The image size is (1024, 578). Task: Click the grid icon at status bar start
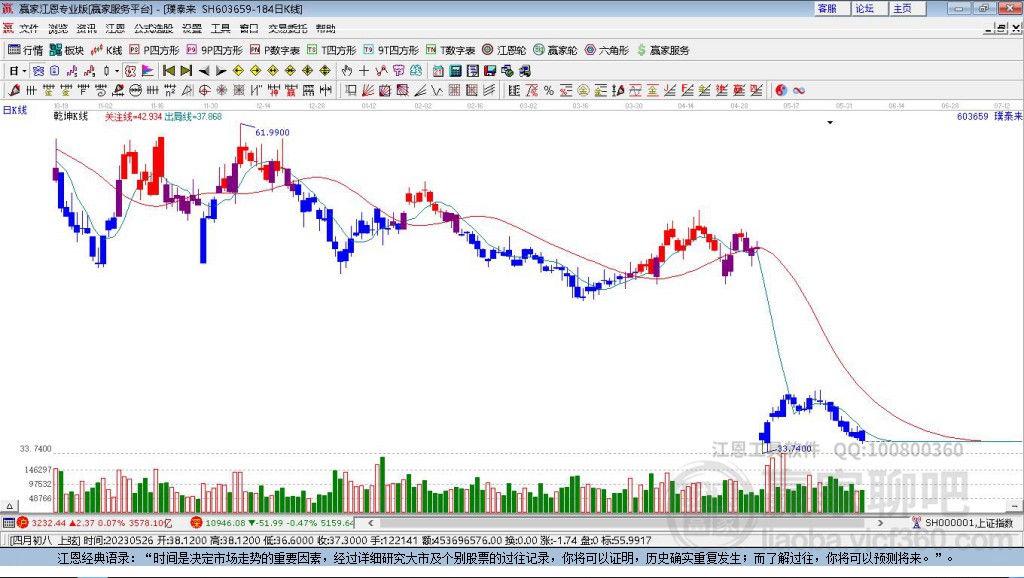pyautogui.click(x=8, y=522)
